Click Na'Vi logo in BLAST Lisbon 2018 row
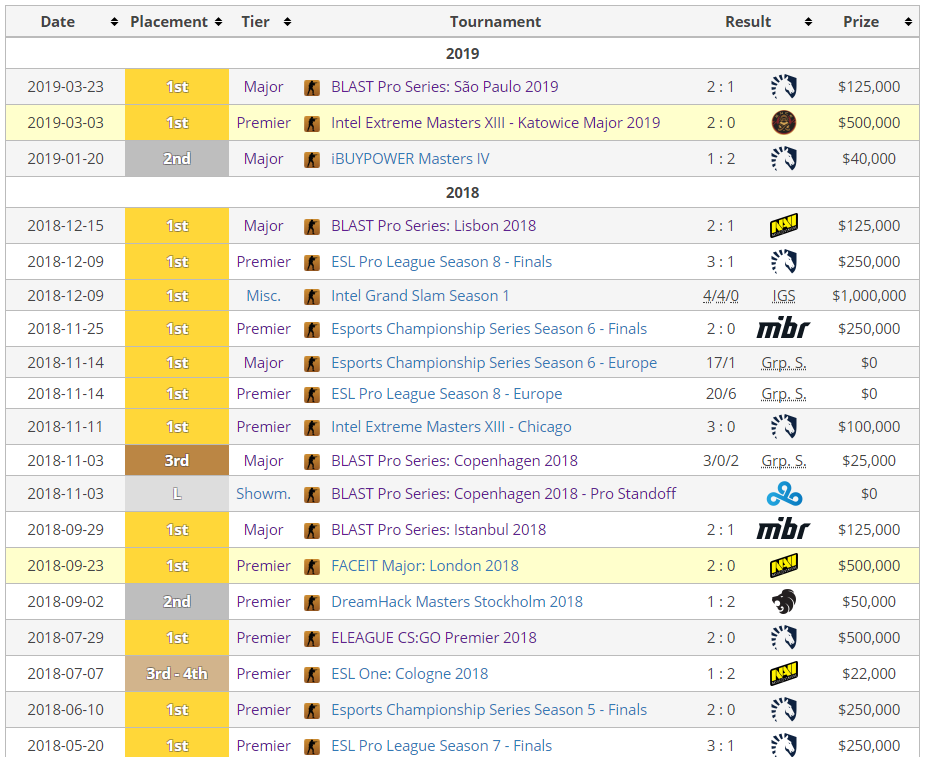Viewport: 926px width, 757px height. (x=784, y=226)
